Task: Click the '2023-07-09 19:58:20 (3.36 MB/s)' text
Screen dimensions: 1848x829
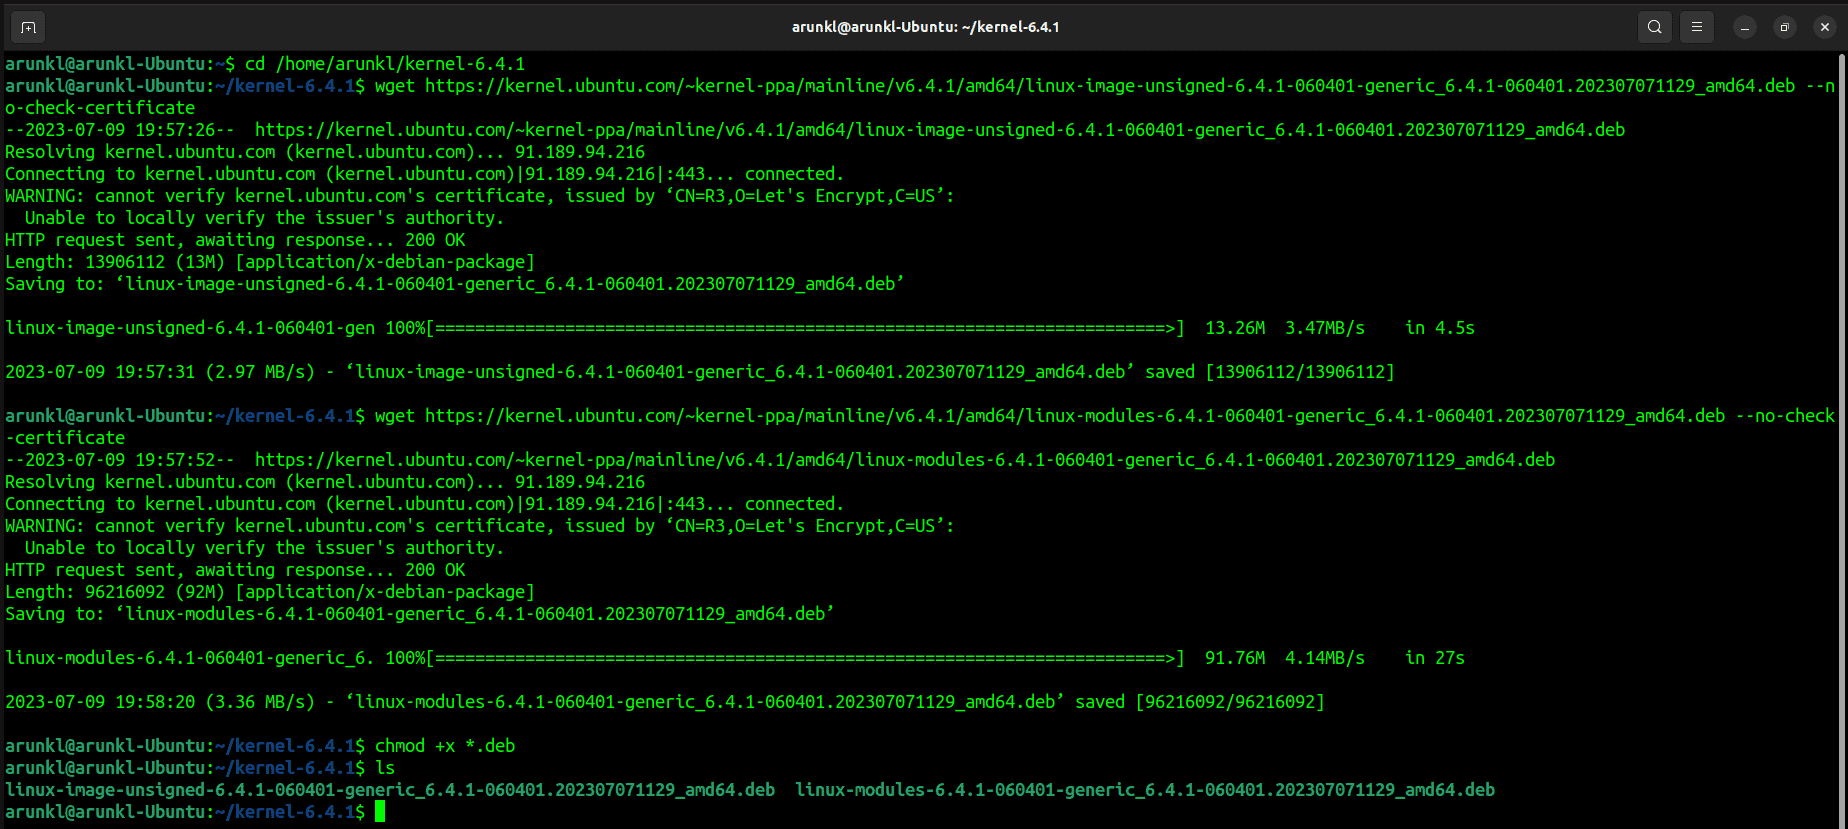Action: click(x=160, y=702)
